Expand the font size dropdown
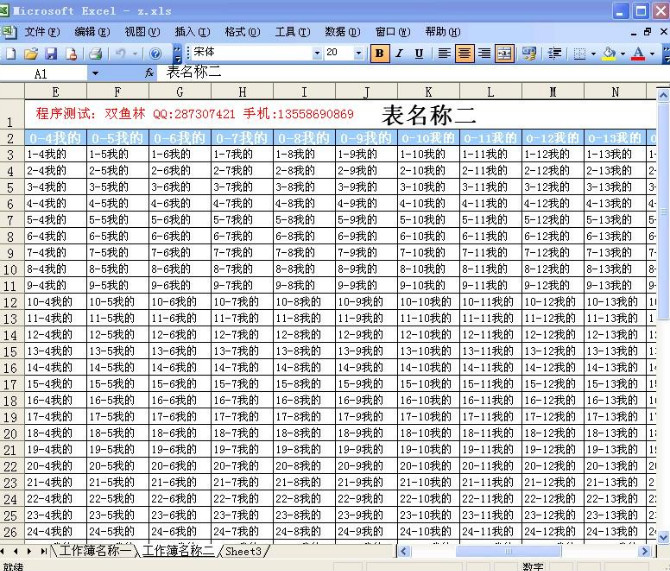The image size is (670, 571). tap(359, 53)
